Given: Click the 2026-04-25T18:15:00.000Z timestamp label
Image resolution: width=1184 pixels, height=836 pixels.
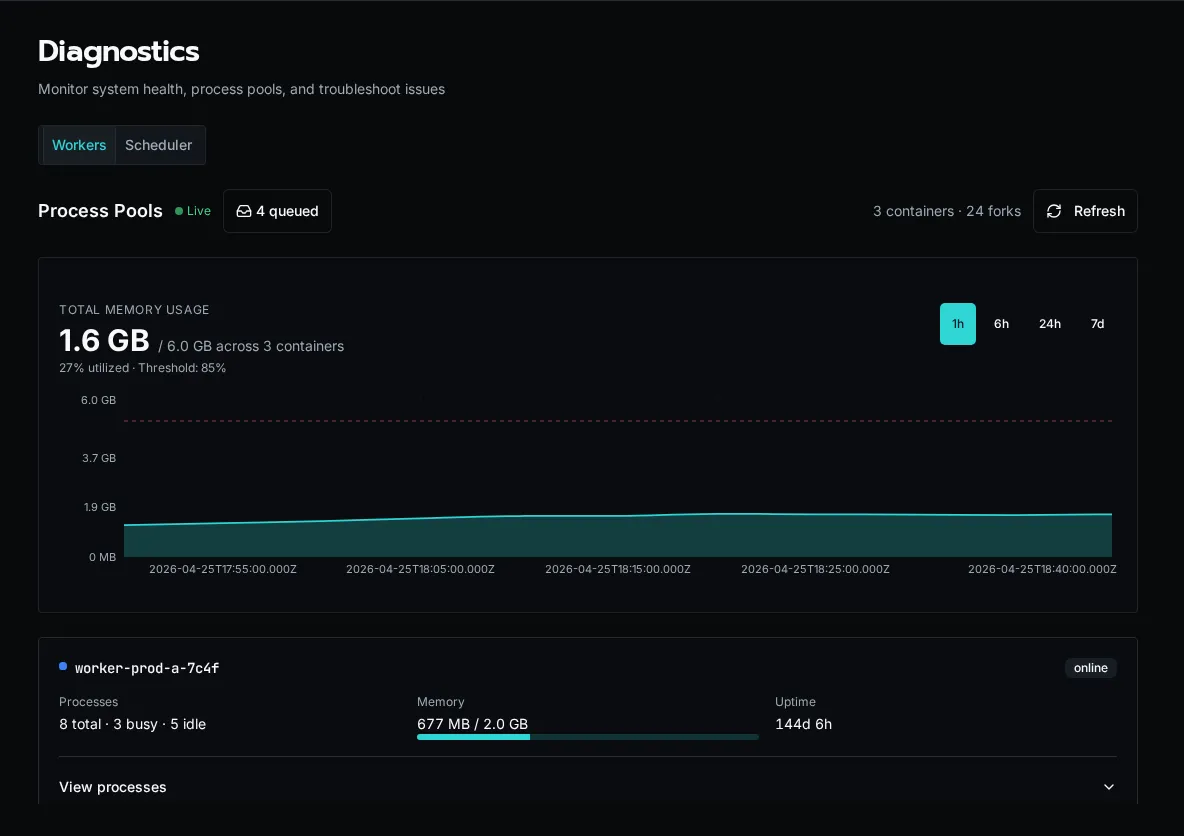Looking at the screenshot, I should click(x=618, y=569).
